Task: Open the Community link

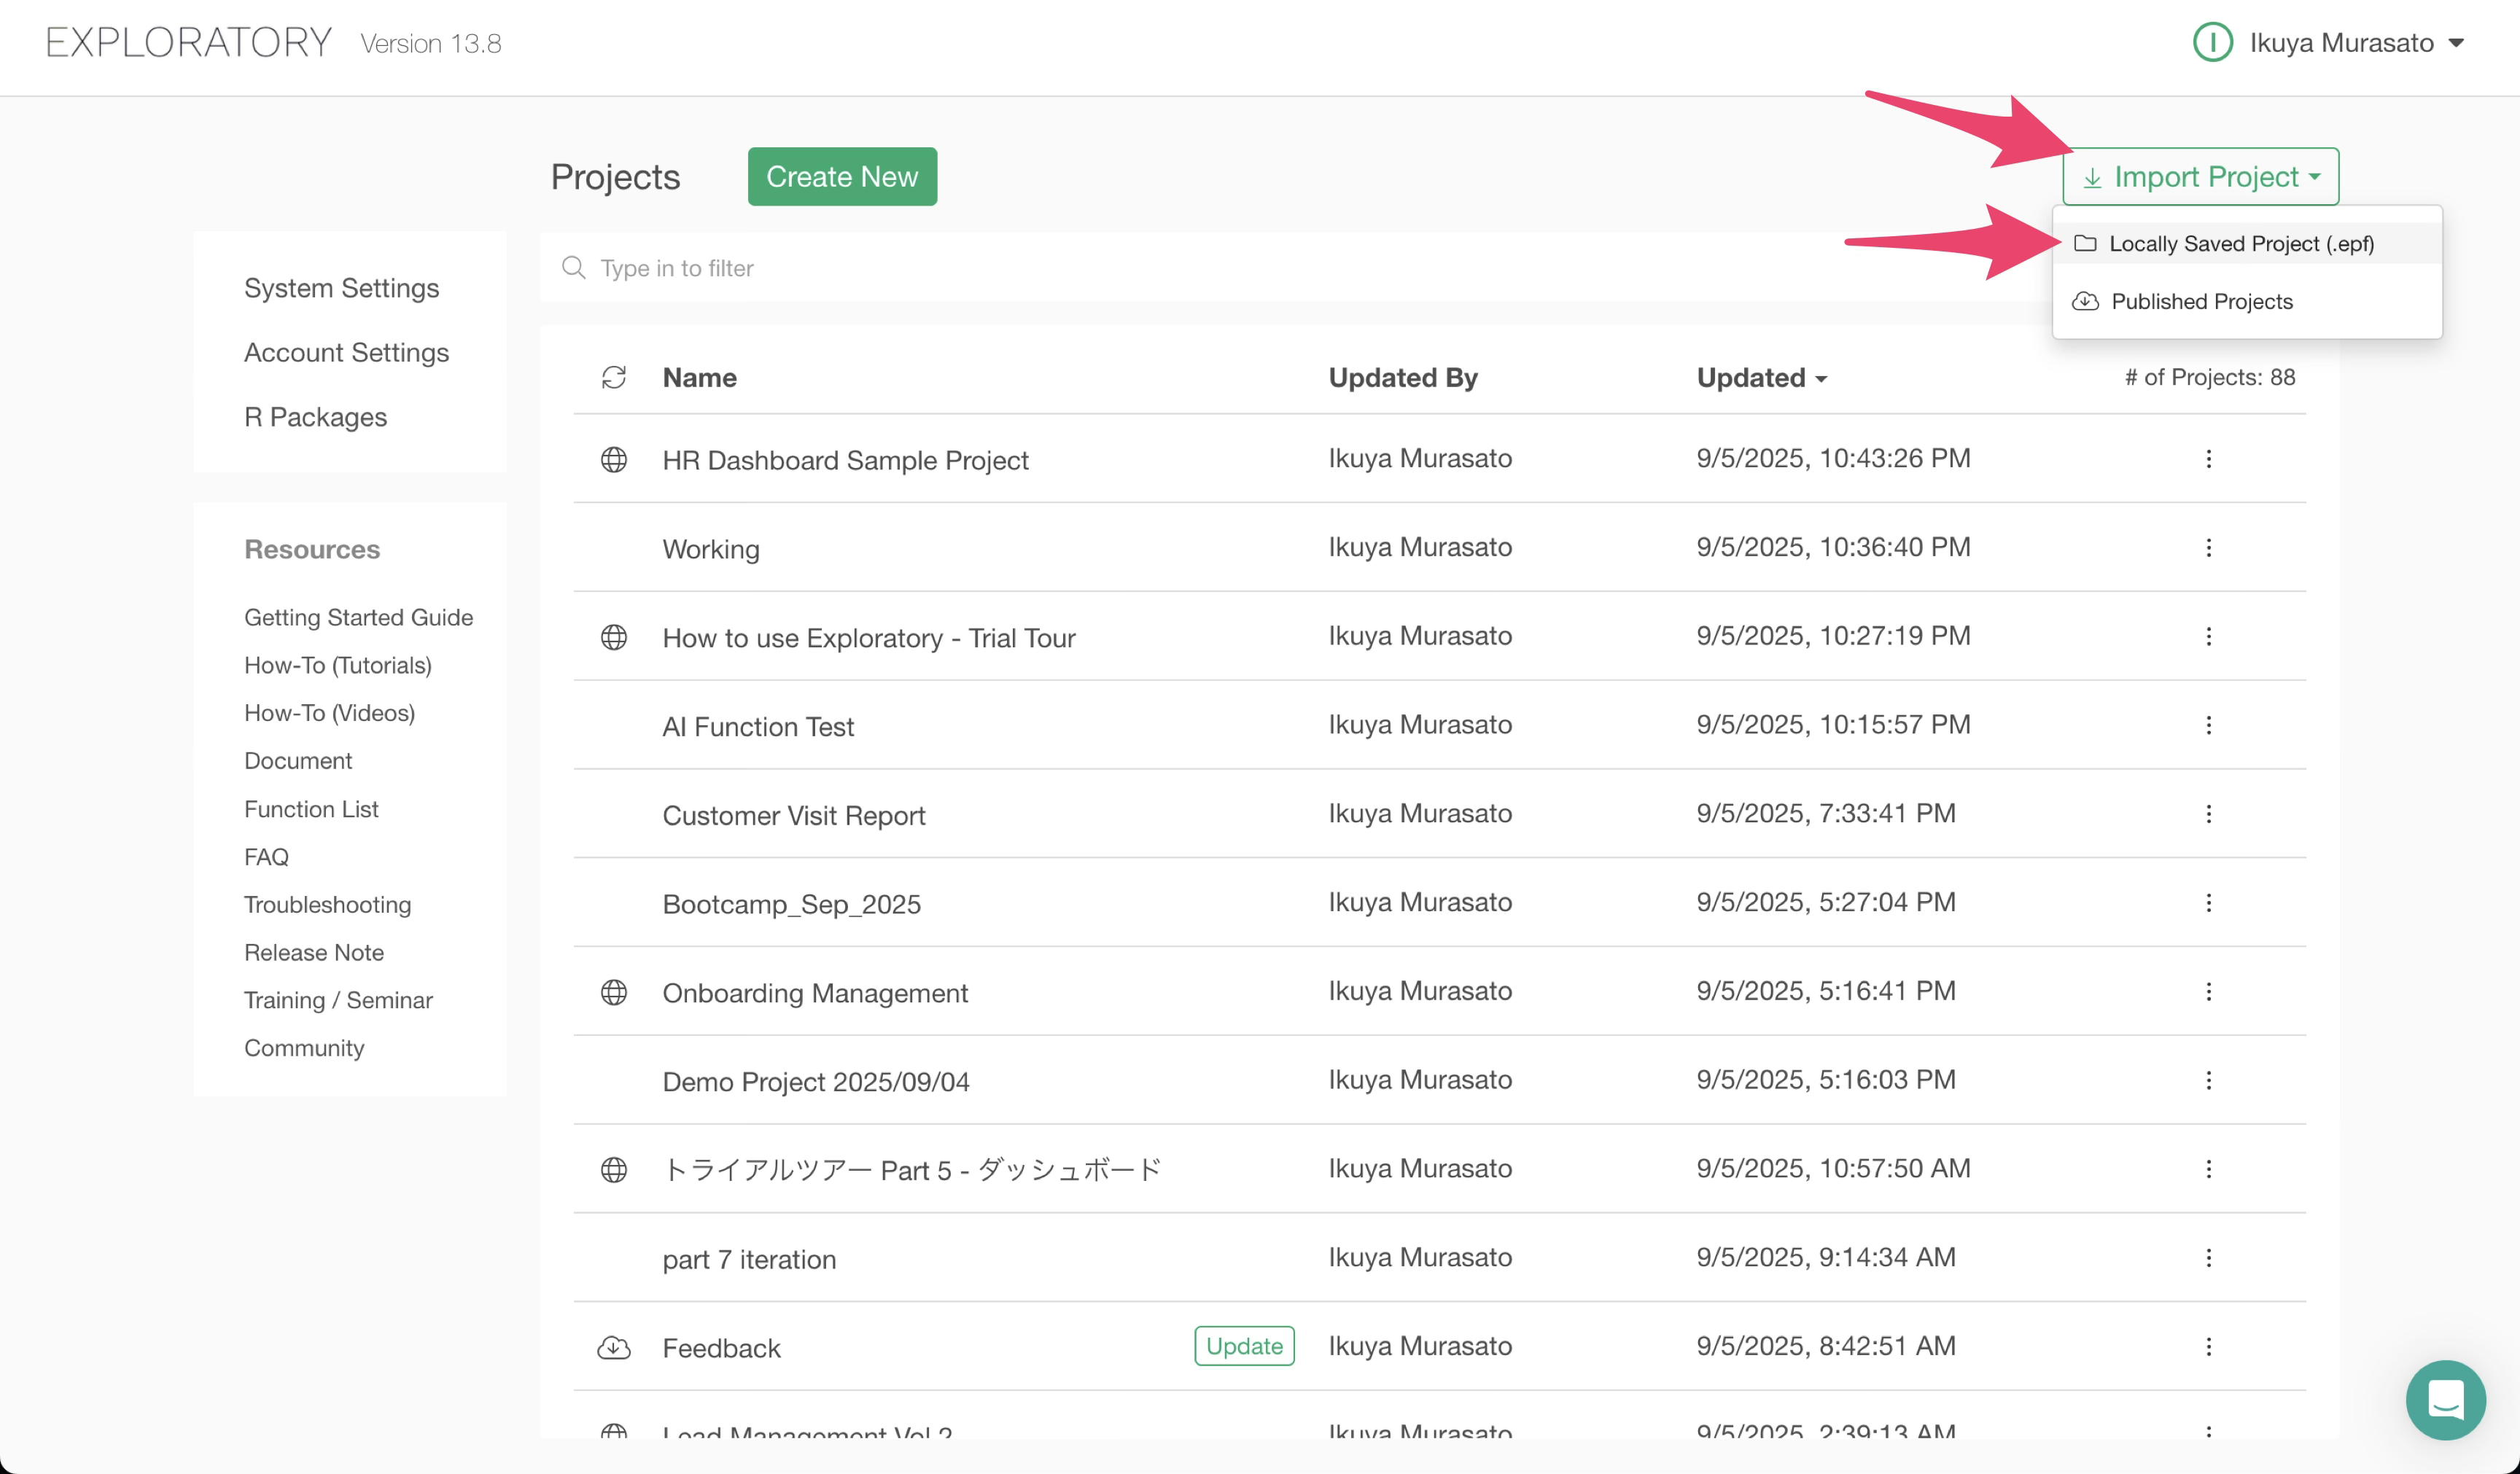Action: click(x=304, y=1048)
